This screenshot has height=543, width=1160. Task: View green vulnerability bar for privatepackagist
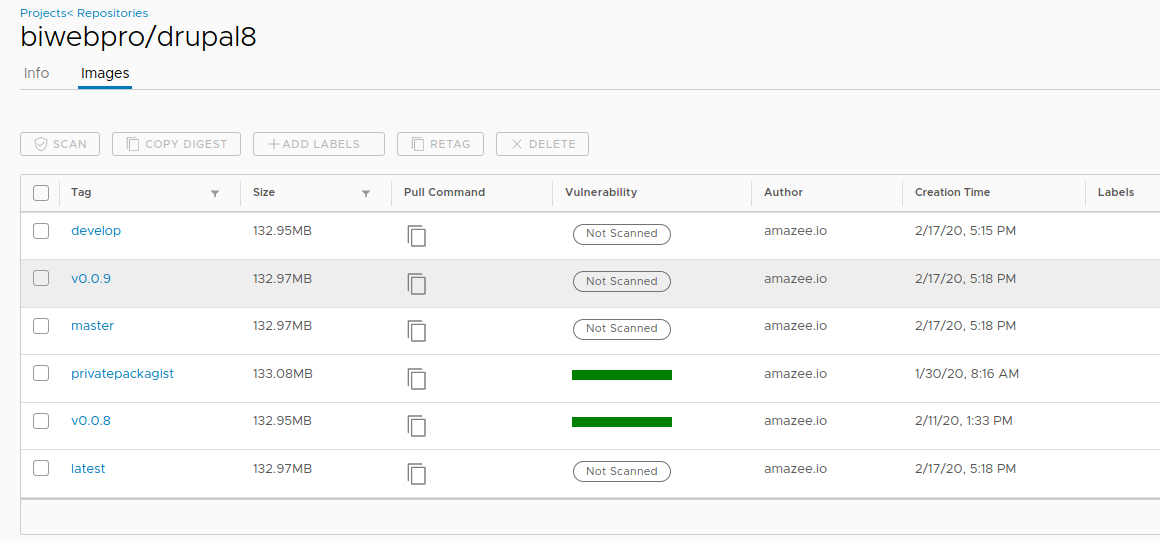coord(621,375)
